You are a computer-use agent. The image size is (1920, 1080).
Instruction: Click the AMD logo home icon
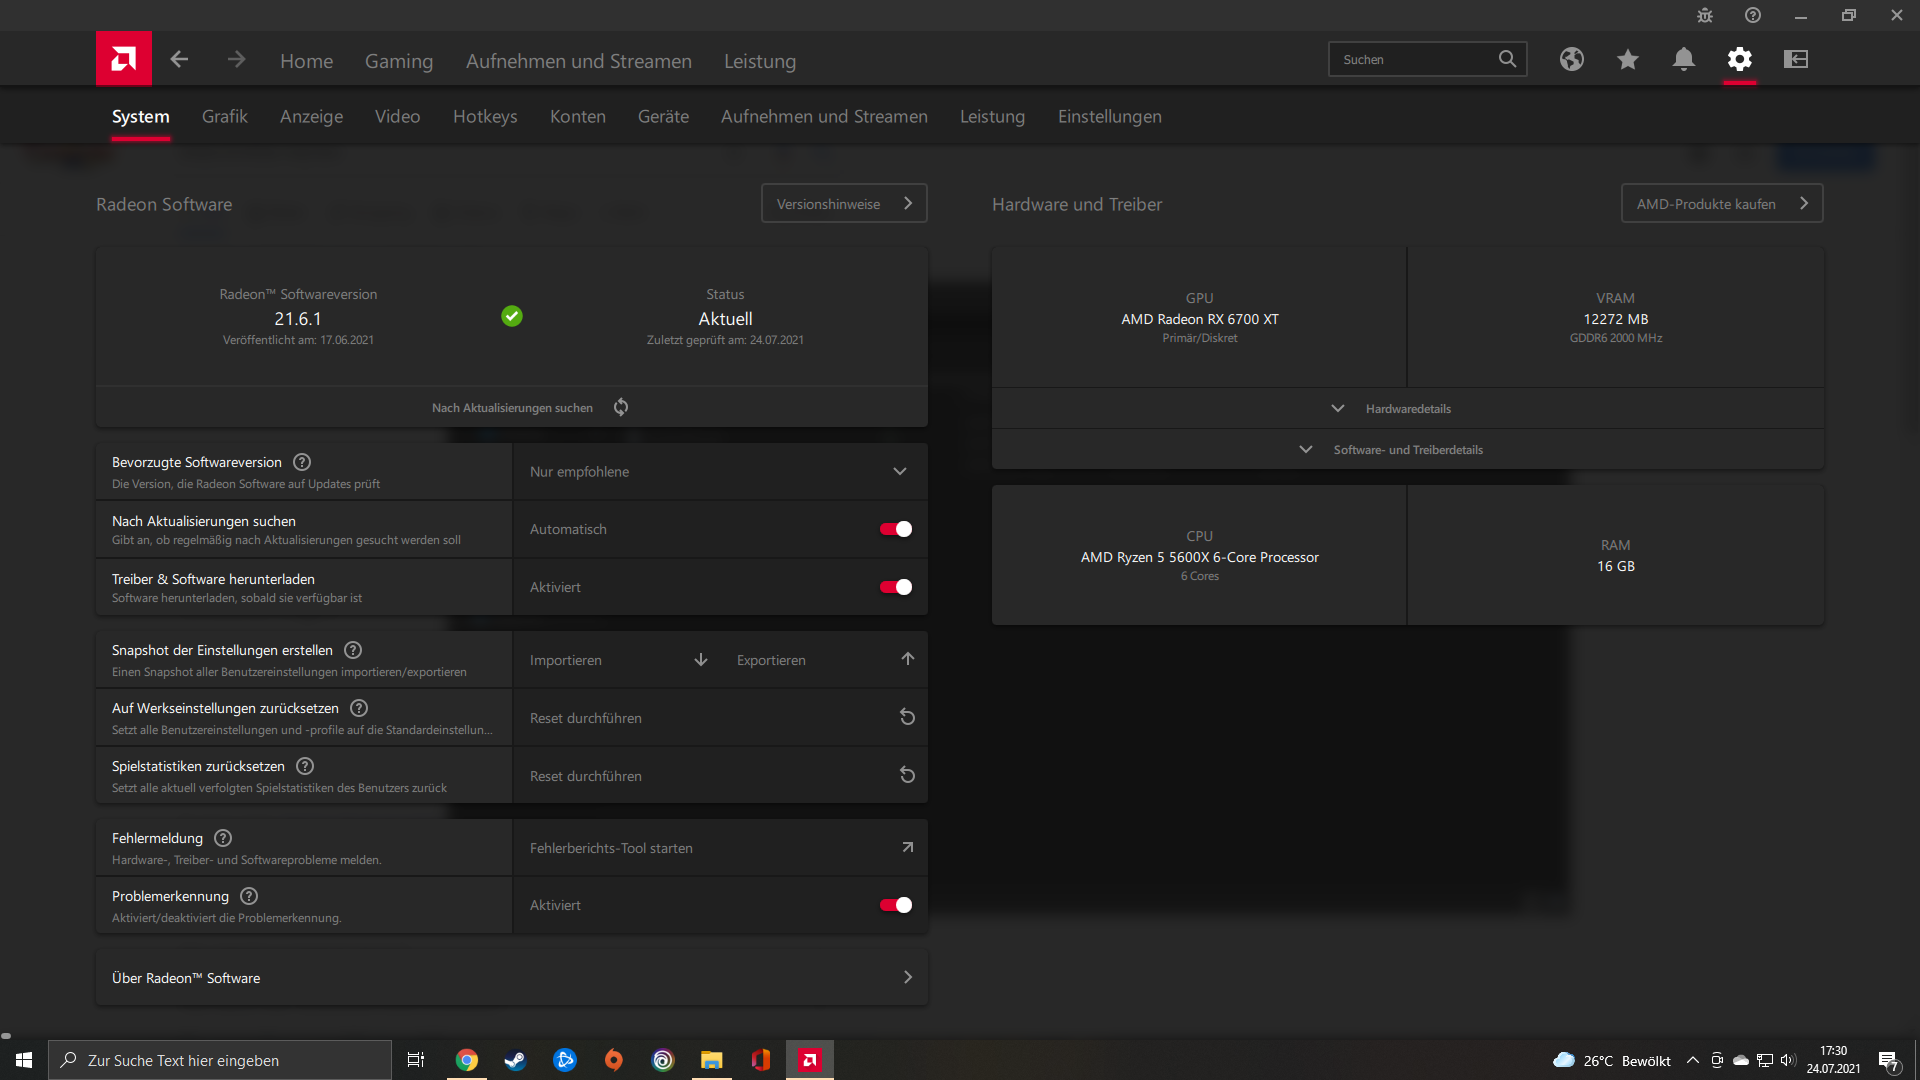tap(124, 59)
